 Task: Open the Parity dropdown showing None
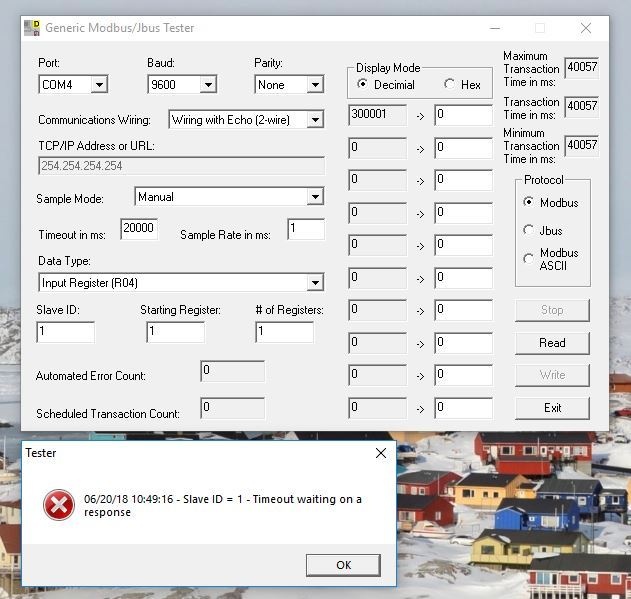point(315,85)
